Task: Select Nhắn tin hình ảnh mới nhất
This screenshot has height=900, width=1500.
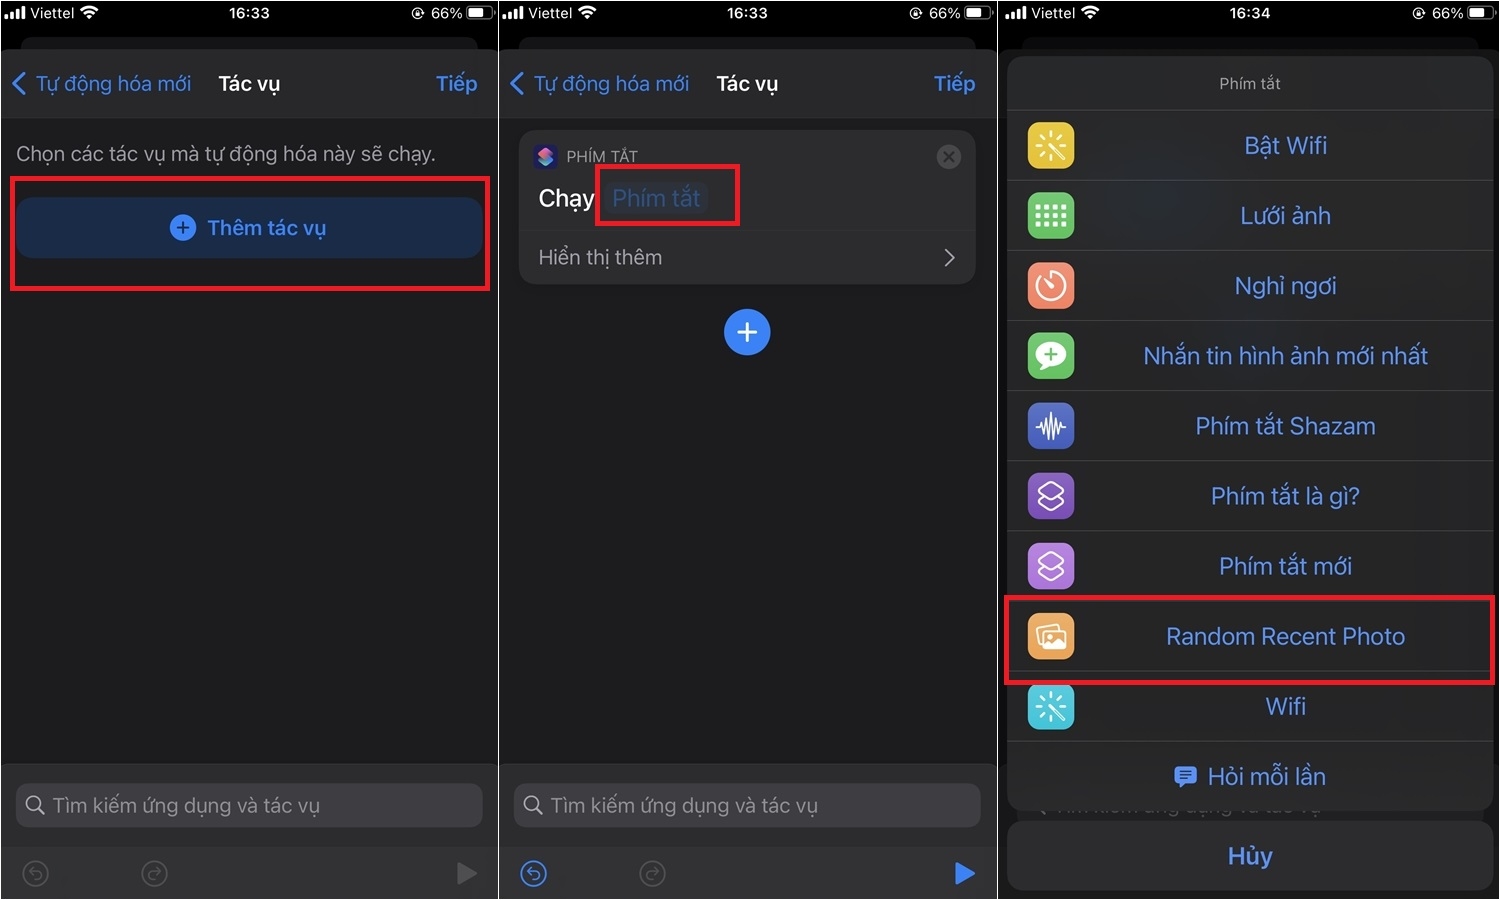Action: (x=1250, y=356)
